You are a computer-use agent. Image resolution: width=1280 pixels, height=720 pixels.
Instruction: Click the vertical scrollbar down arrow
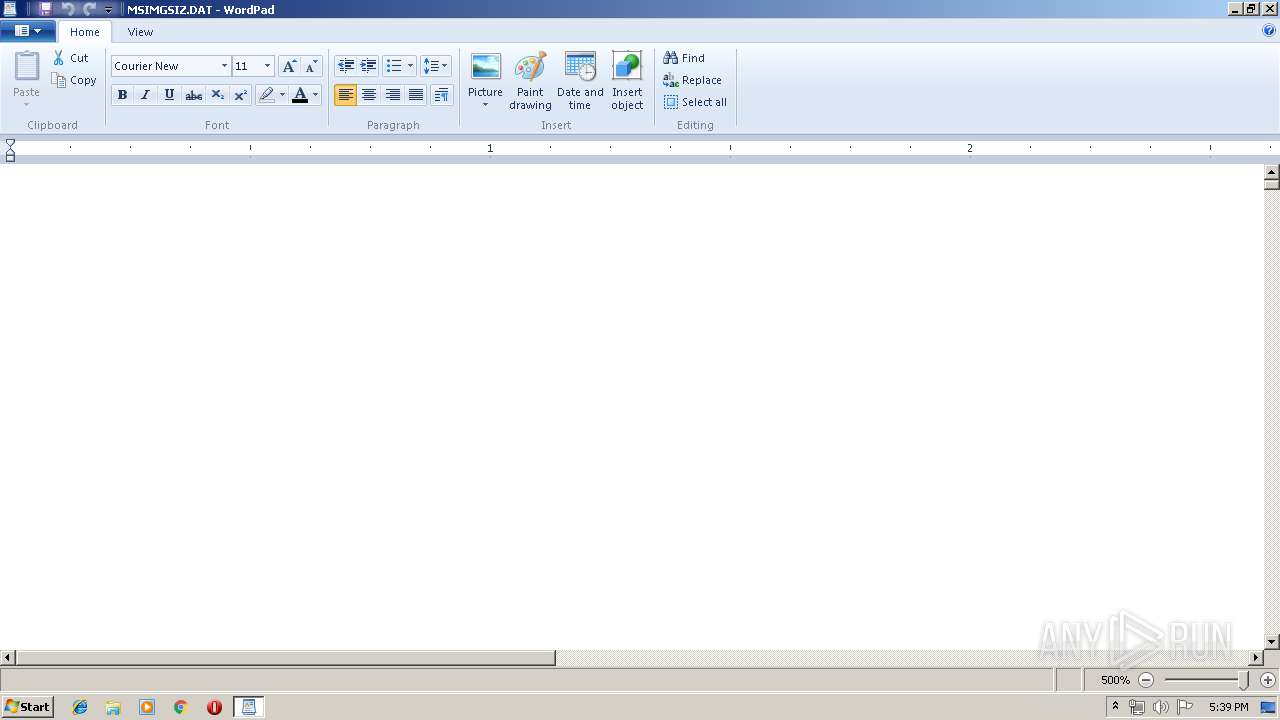click(1272, 642)
